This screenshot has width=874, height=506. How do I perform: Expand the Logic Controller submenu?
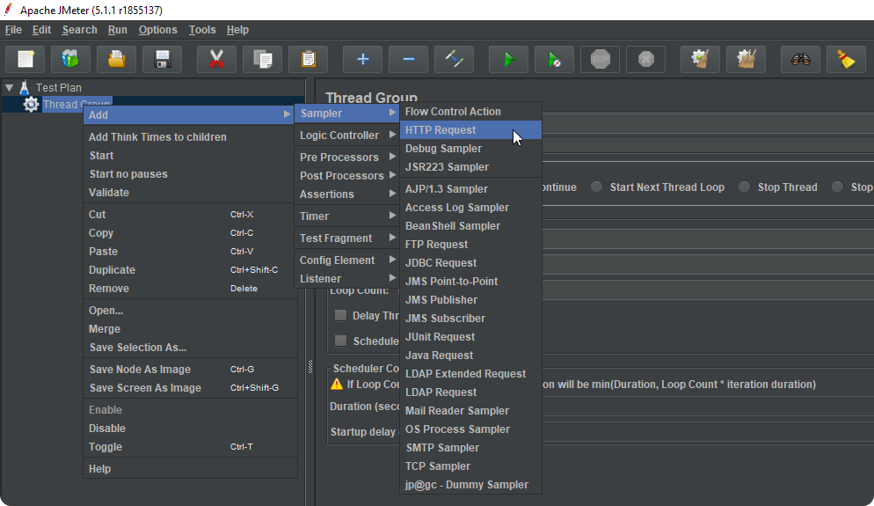click(347, 135)
